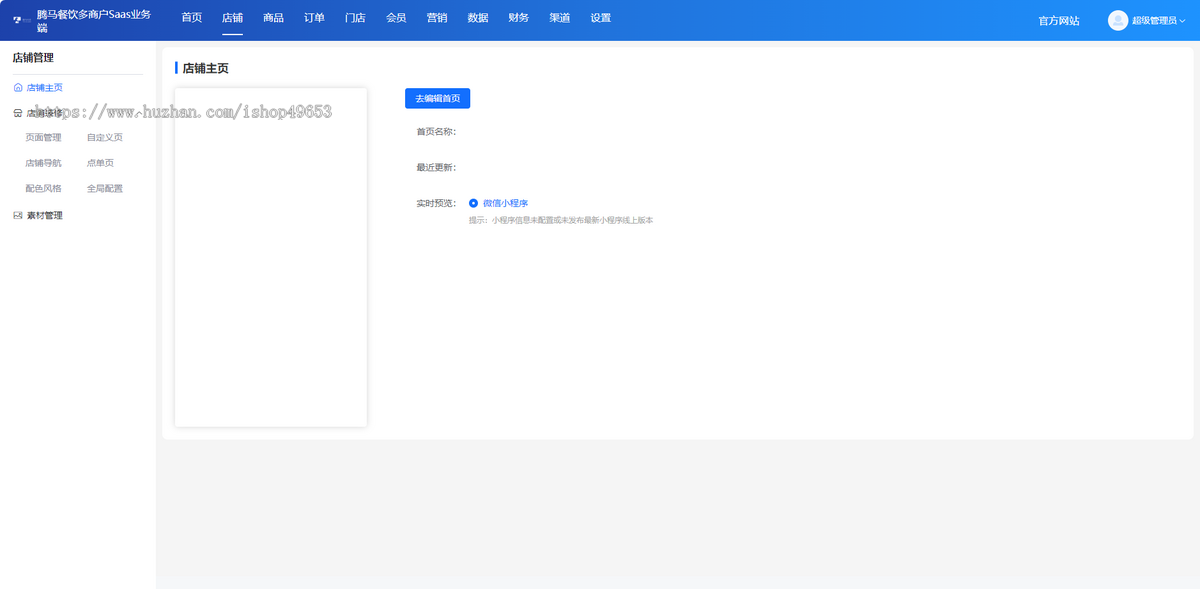The height and width of the screenshot is (589, 1200).
Task: Collapse the 店铺装修 sidebar group
Action: (x=44, y=113)
